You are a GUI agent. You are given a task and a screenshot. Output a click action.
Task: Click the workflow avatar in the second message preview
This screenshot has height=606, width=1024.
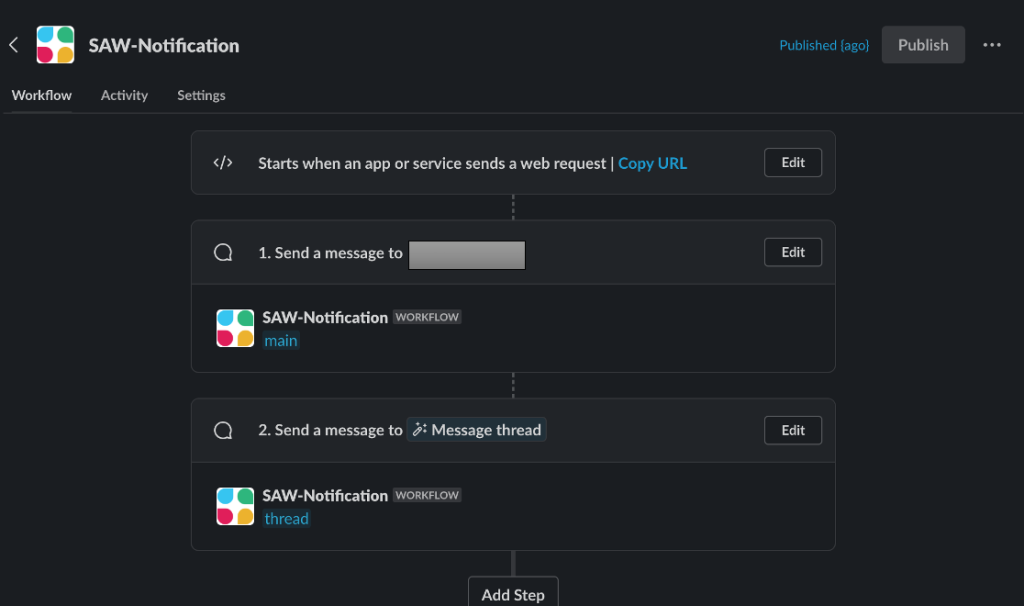click(x=234, y=505)
